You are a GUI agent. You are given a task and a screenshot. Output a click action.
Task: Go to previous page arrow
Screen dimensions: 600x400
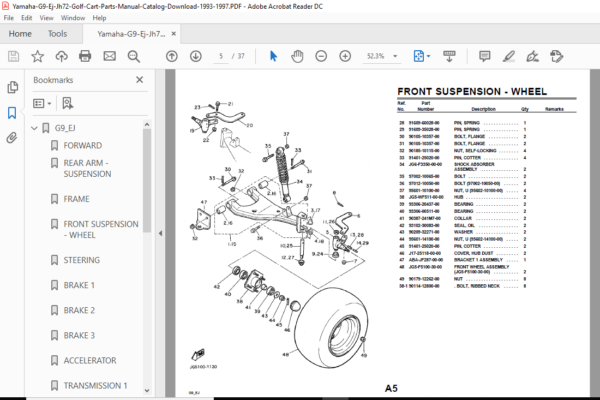[x=172, y=56]
